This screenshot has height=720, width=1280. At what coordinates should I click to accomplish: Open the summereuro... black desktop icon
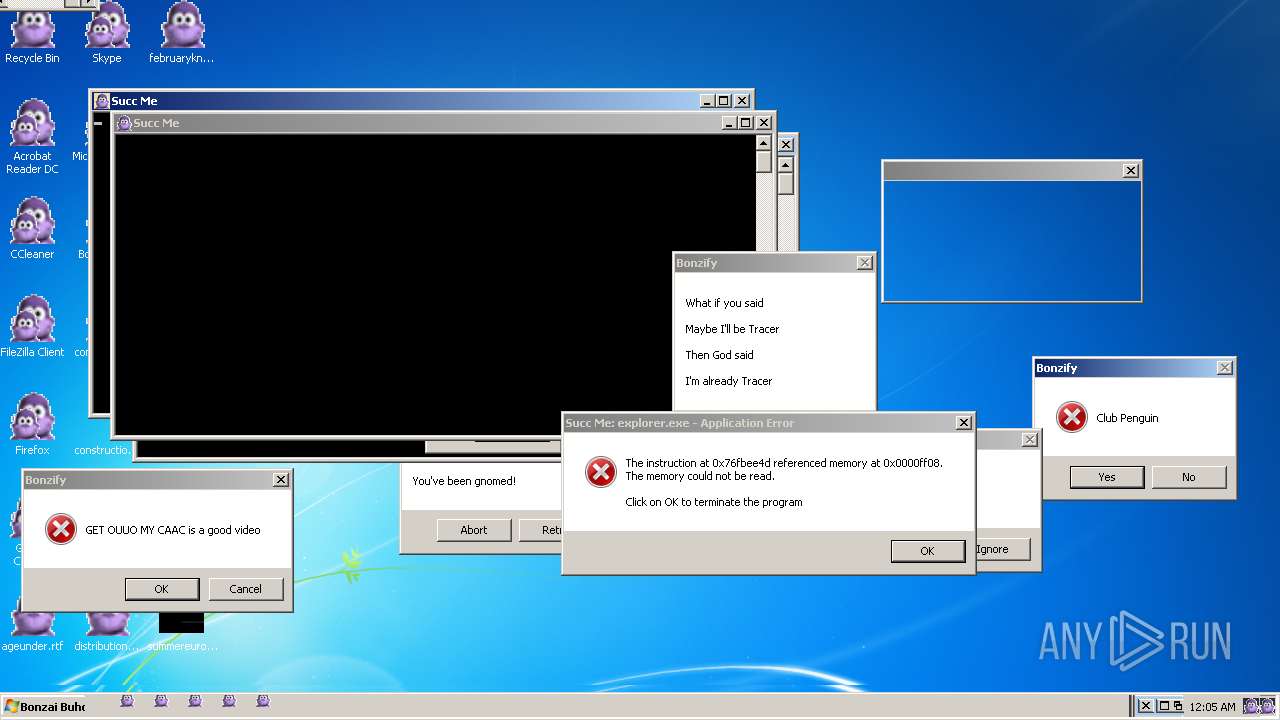(181, 630)
